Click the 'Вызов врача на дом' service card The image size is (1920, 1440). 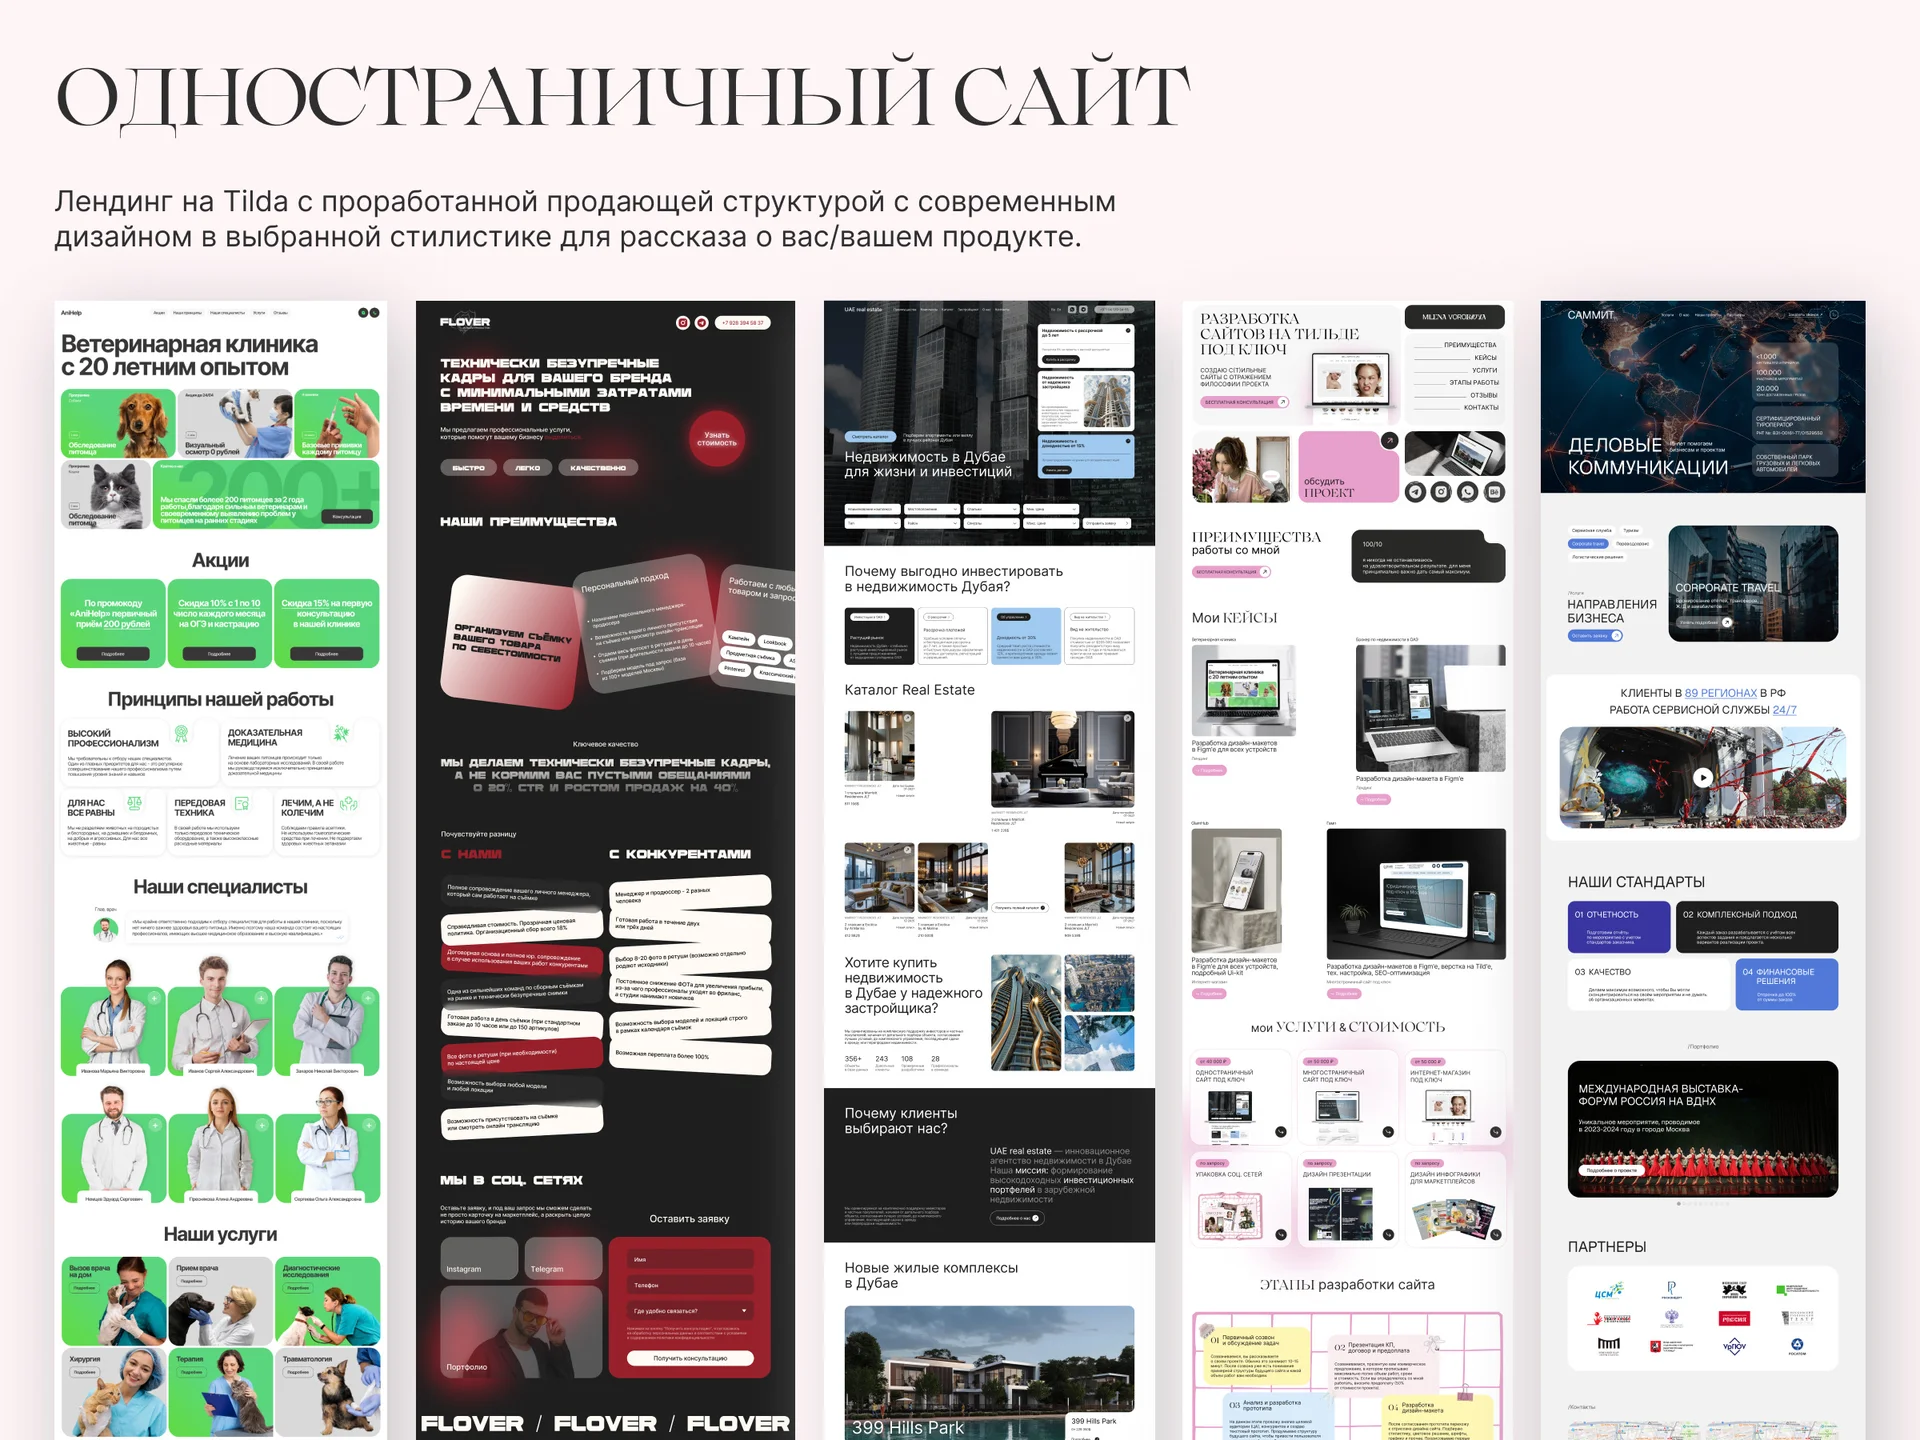pyautogui.click(x=114, y=1301)
